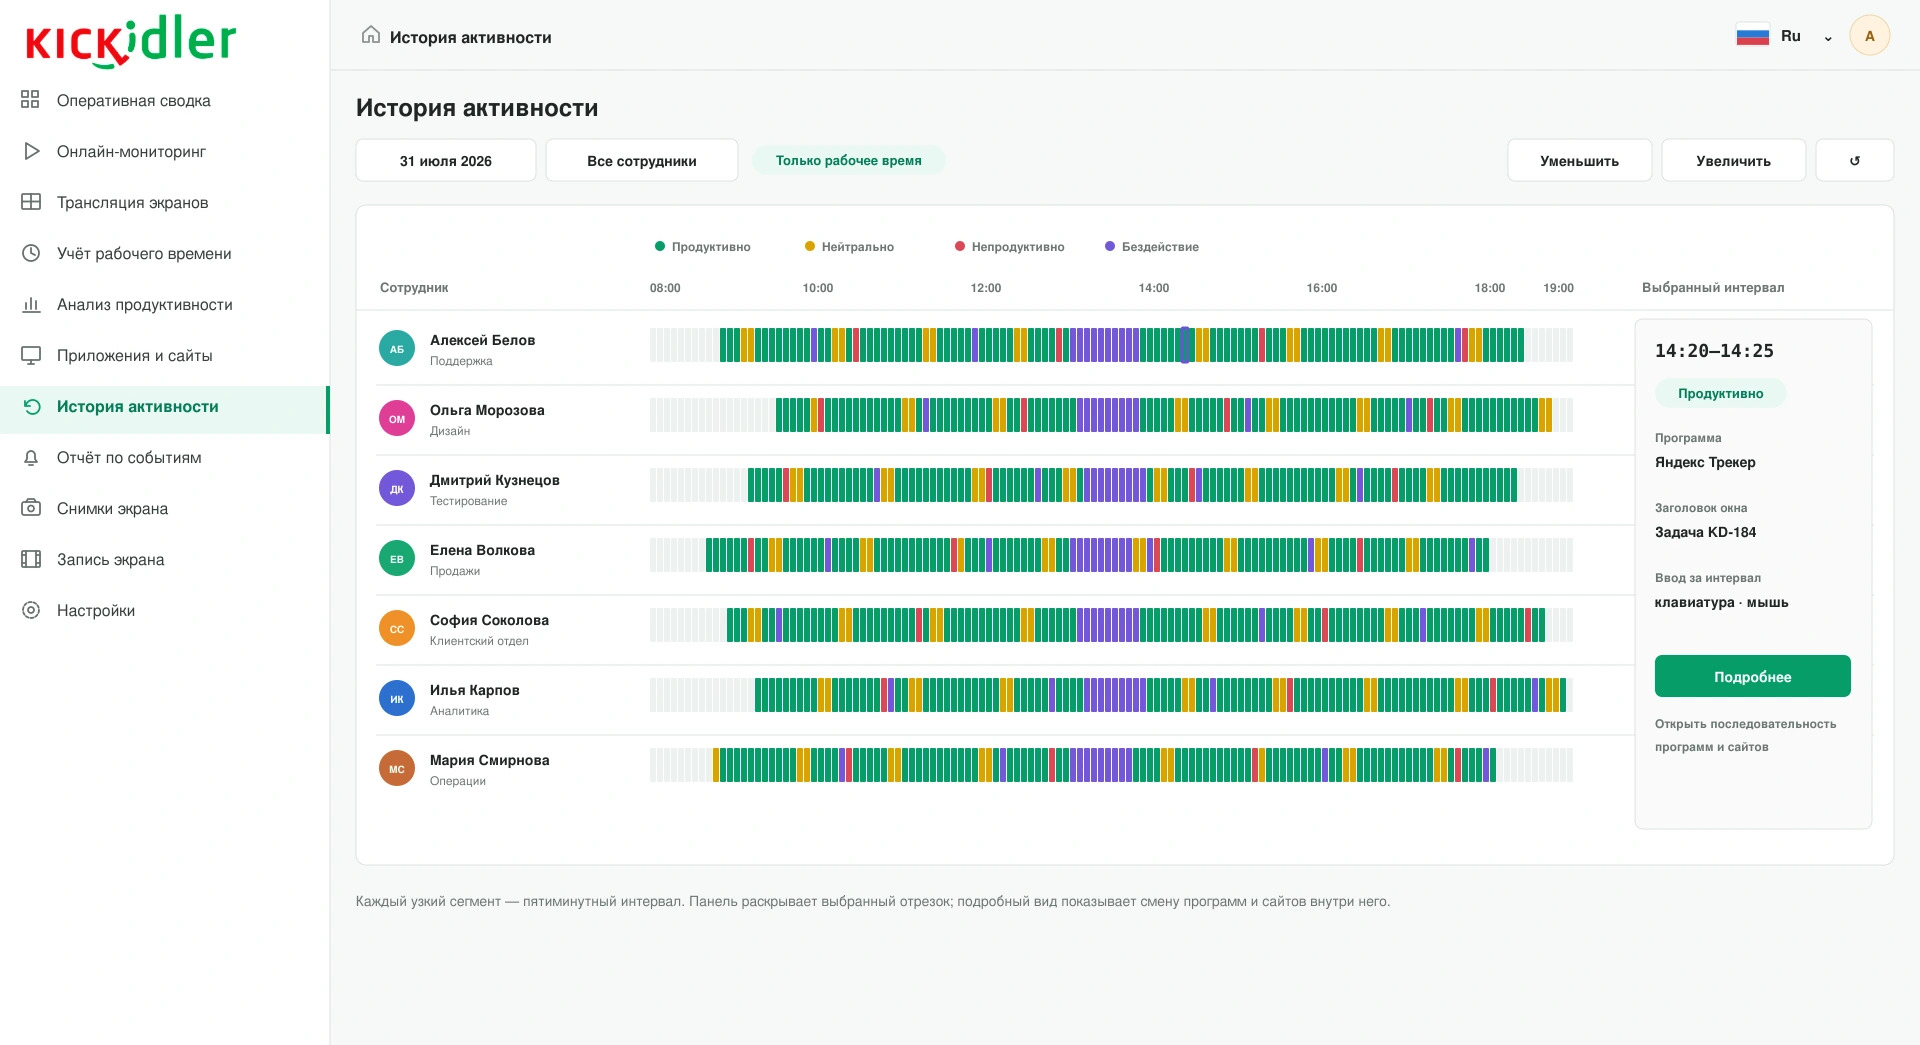Click the green Подробнее button
Image resolution: width=1920 pixels, height=1045 pixels.
pyautogui.click(x=1752, y=676)
